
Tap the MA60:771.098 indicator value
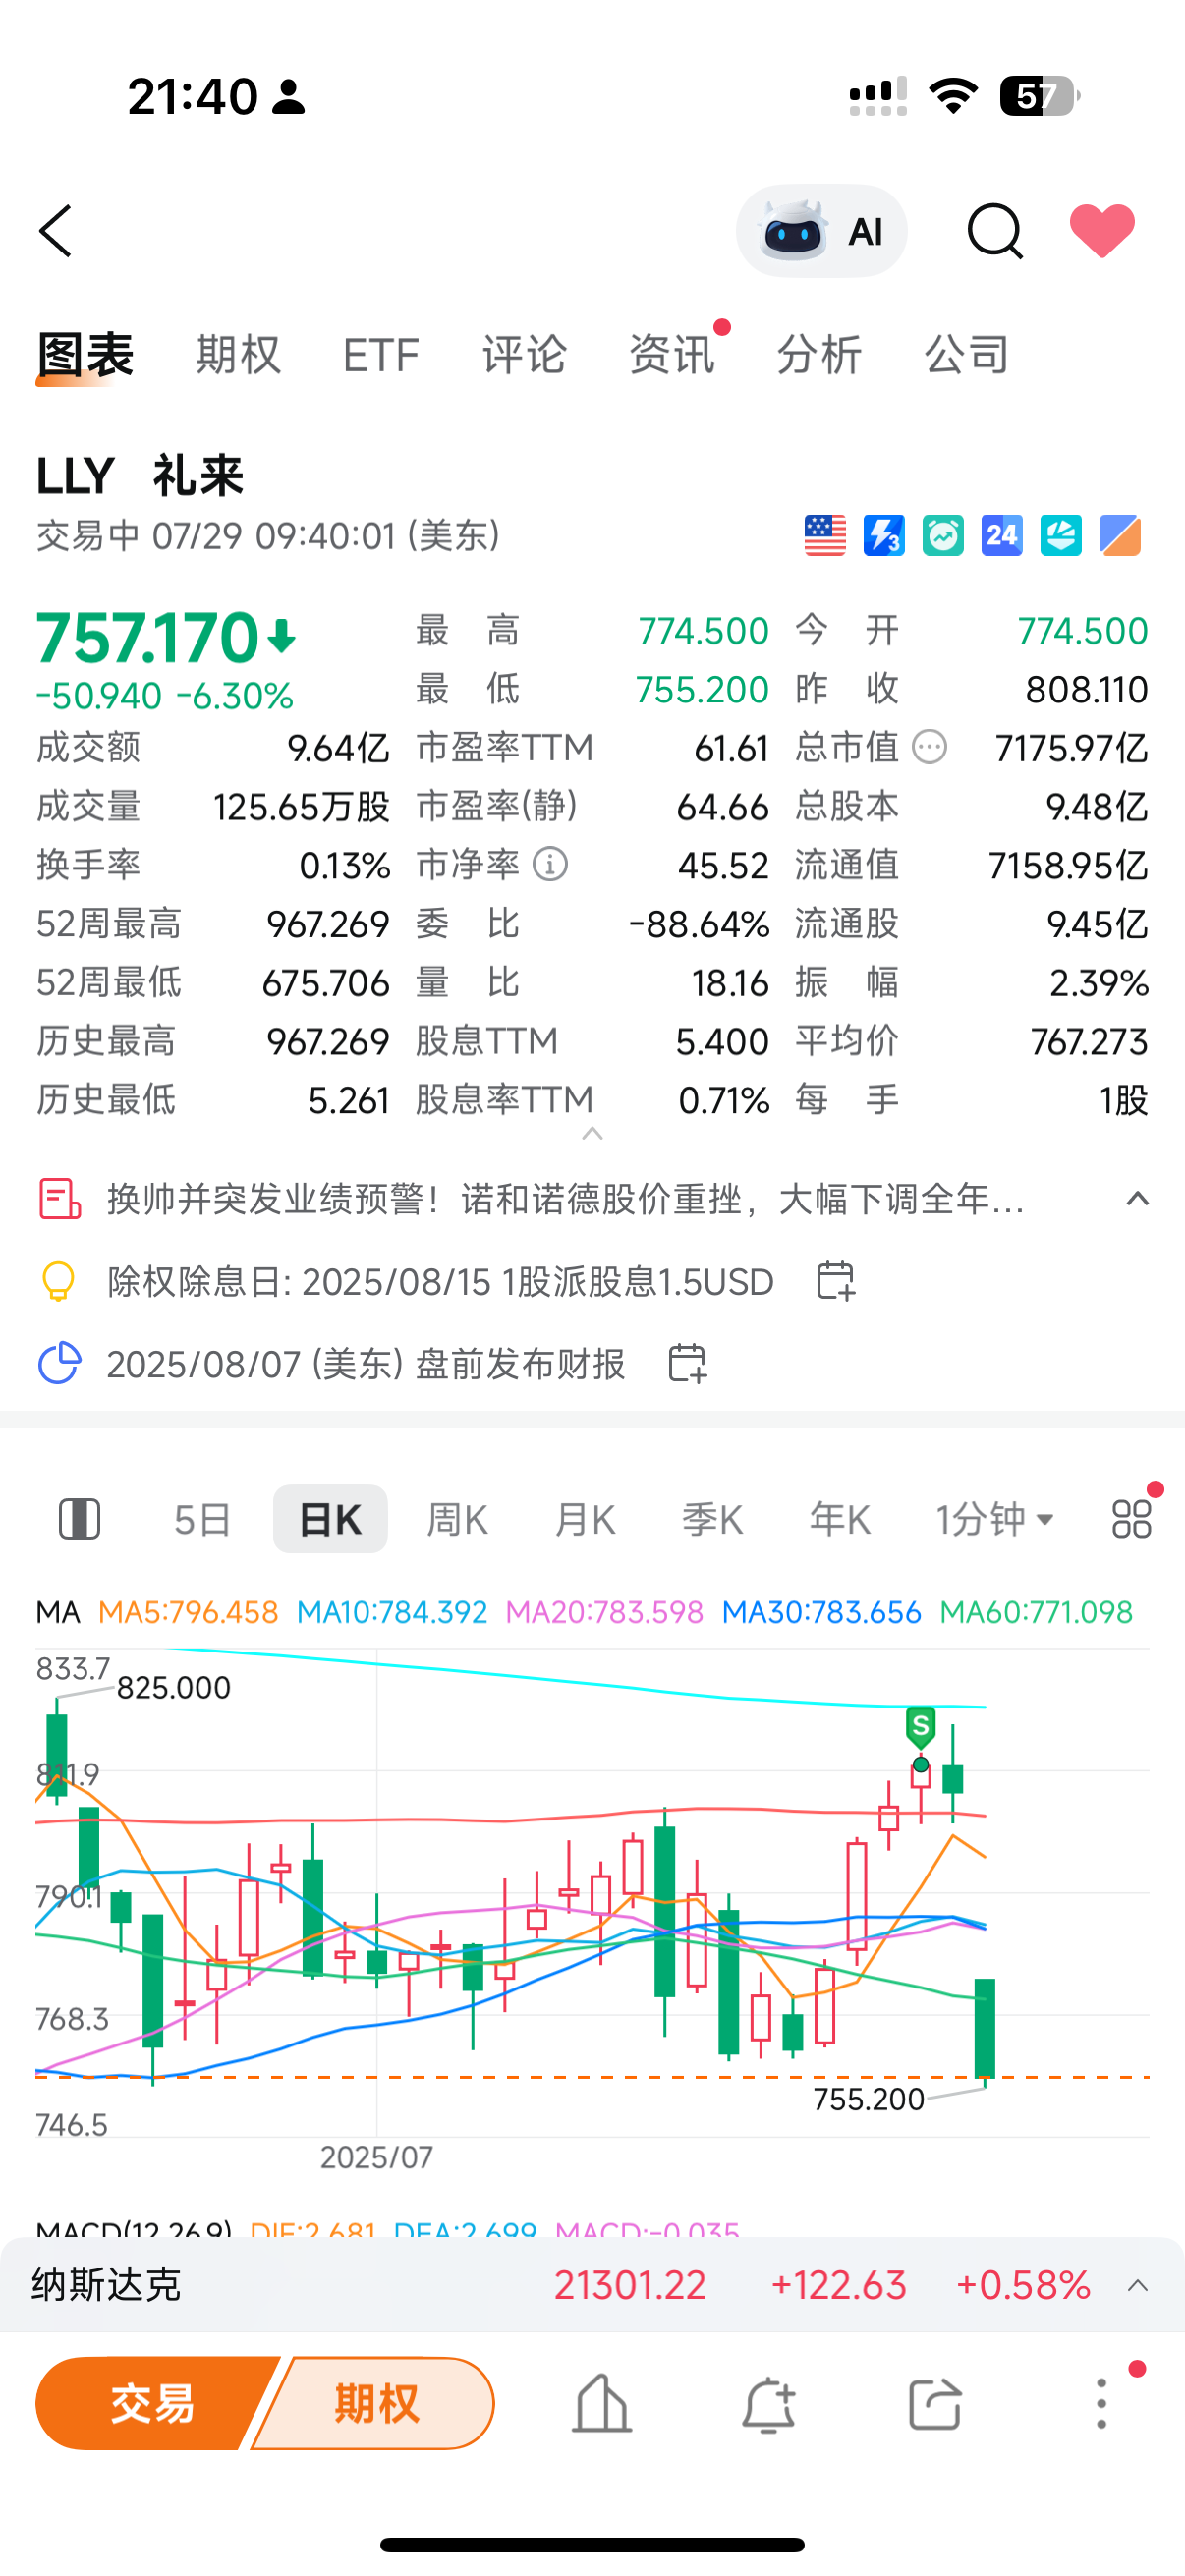point(1036,1612)
